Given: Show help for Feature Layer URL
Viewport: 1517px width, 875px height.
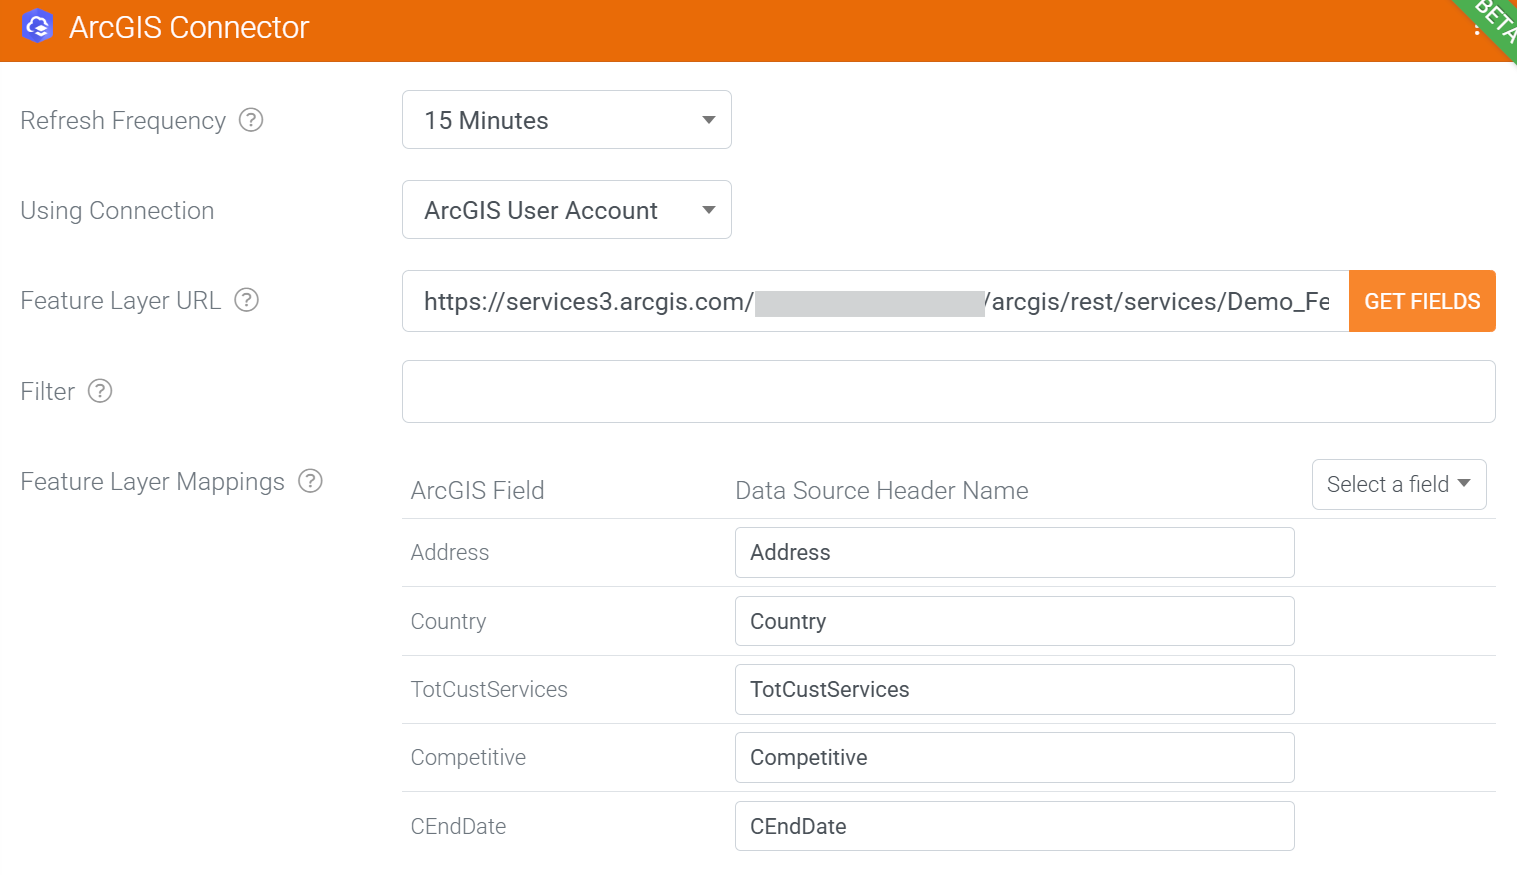Looking at the screenshot, I should 246,300.
